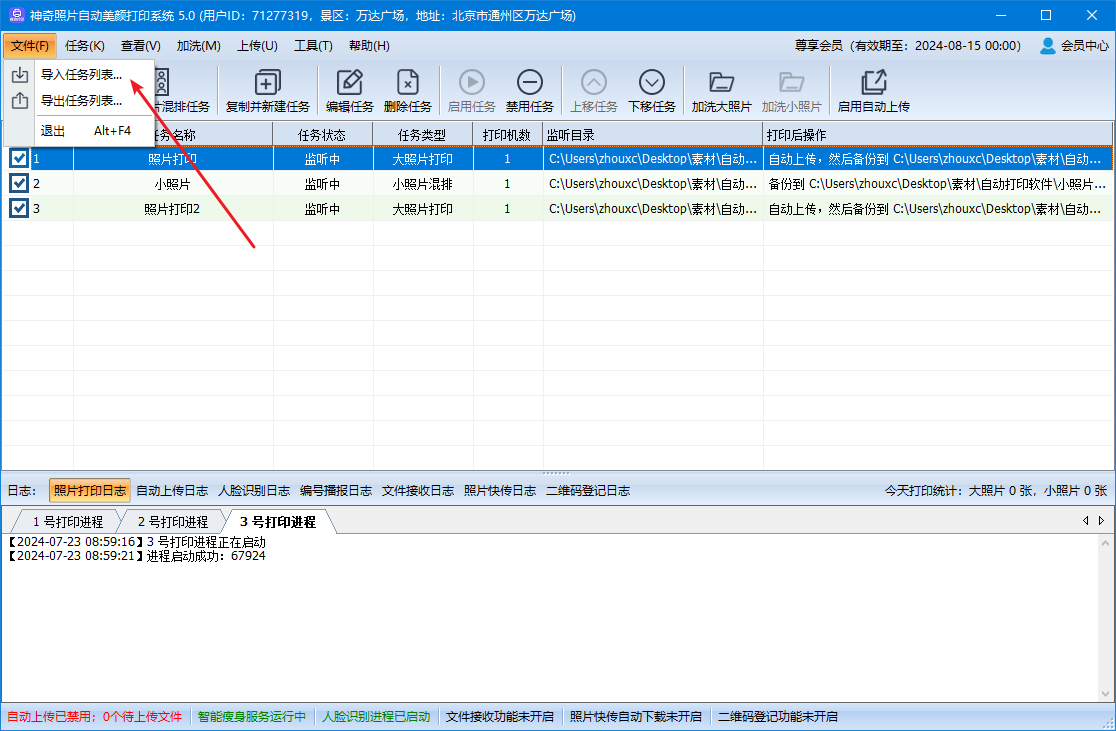Switch to the 1 号打印进程 tab
The width and height of the screenshot is (1116, 731).
tap(67, 522)
